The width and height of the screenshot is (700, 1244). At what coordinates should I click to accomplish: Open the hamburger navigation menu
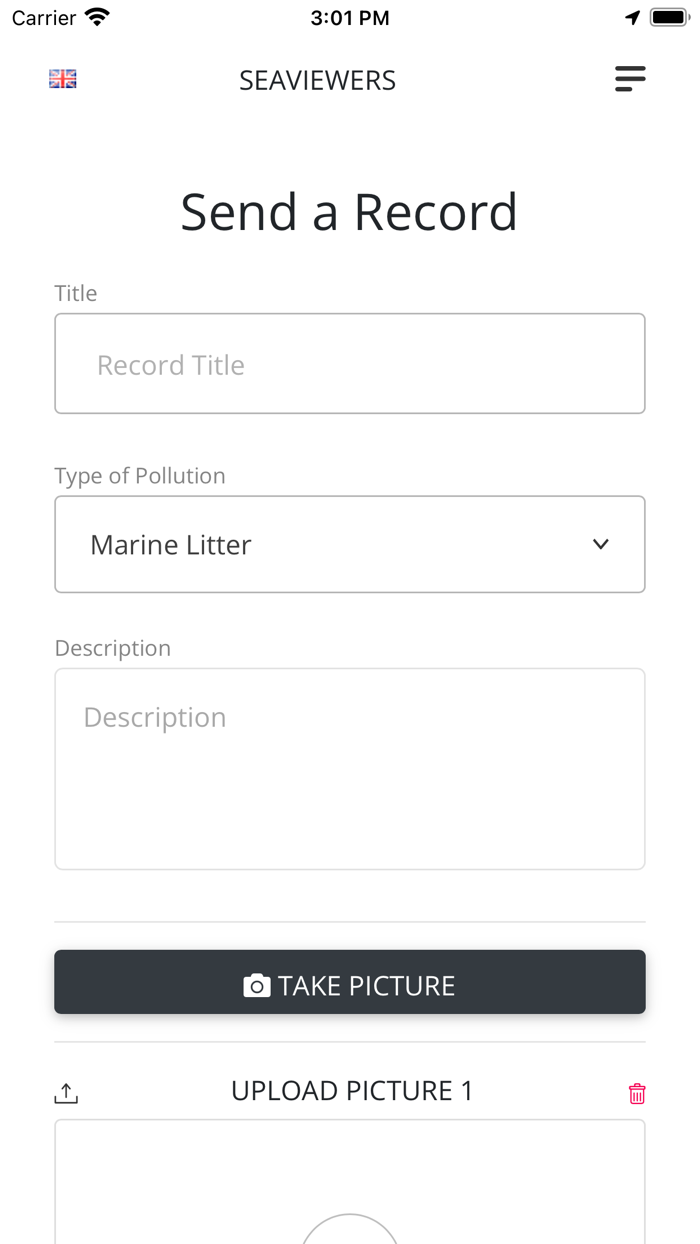(x=630, y=79)
